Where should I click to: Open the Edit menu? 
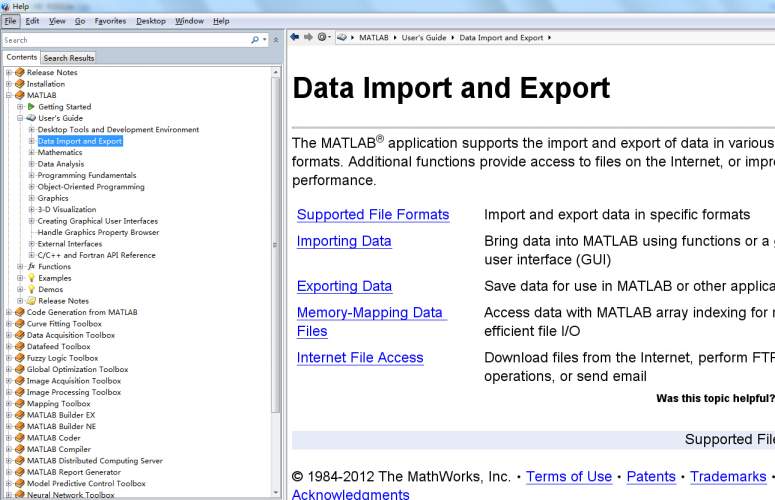coord(32,21)
